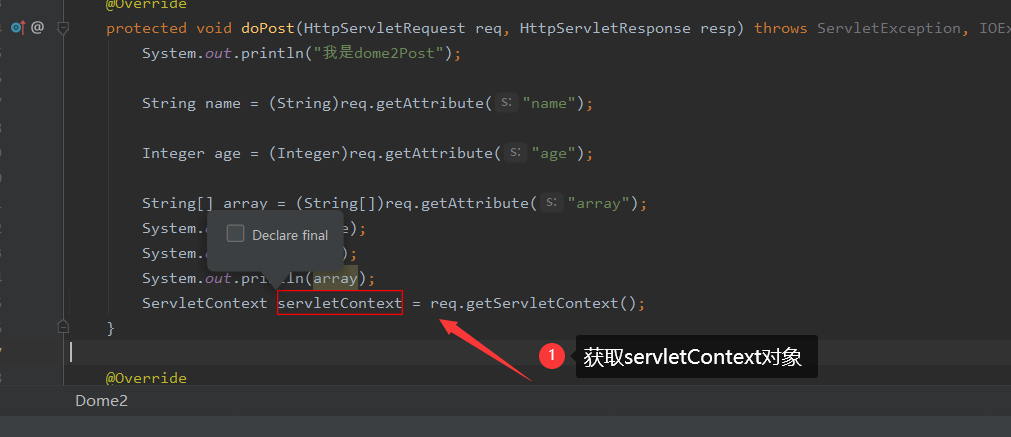Select the Dome2 breadcrumb at the bottom
Viewport: 1011px width, 437px height.
[x=101, y=401]
